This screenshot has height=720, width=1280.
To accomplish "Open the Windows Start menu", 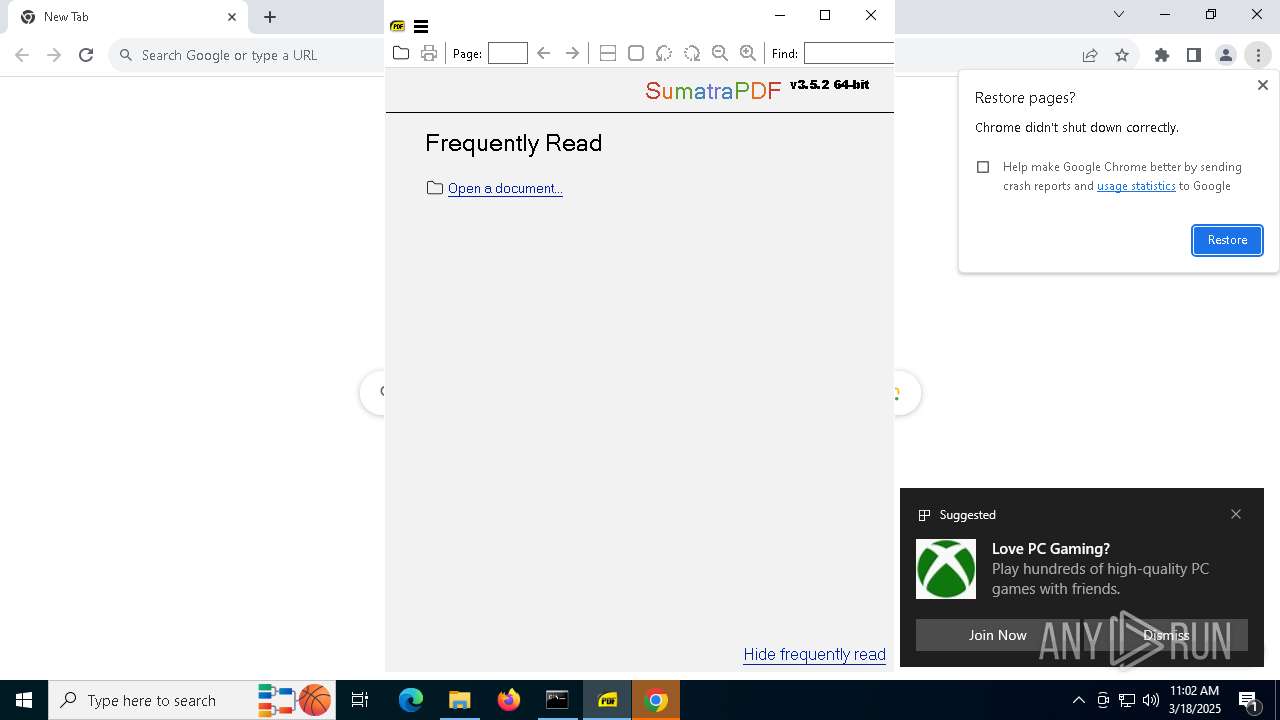I will pyautogui.click(x=24, y=700).
